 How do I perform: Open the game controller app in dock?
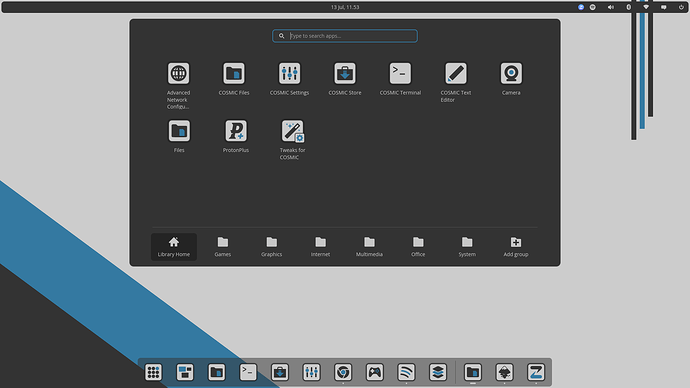click(374, 372)
